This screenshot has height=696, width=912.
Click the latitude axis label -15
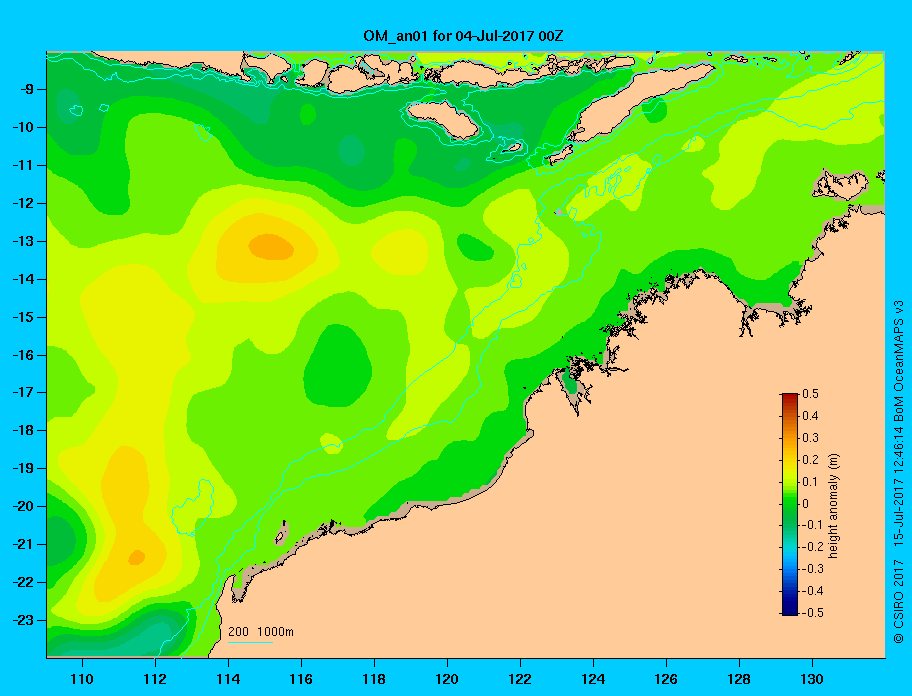(x=22, y=317)
